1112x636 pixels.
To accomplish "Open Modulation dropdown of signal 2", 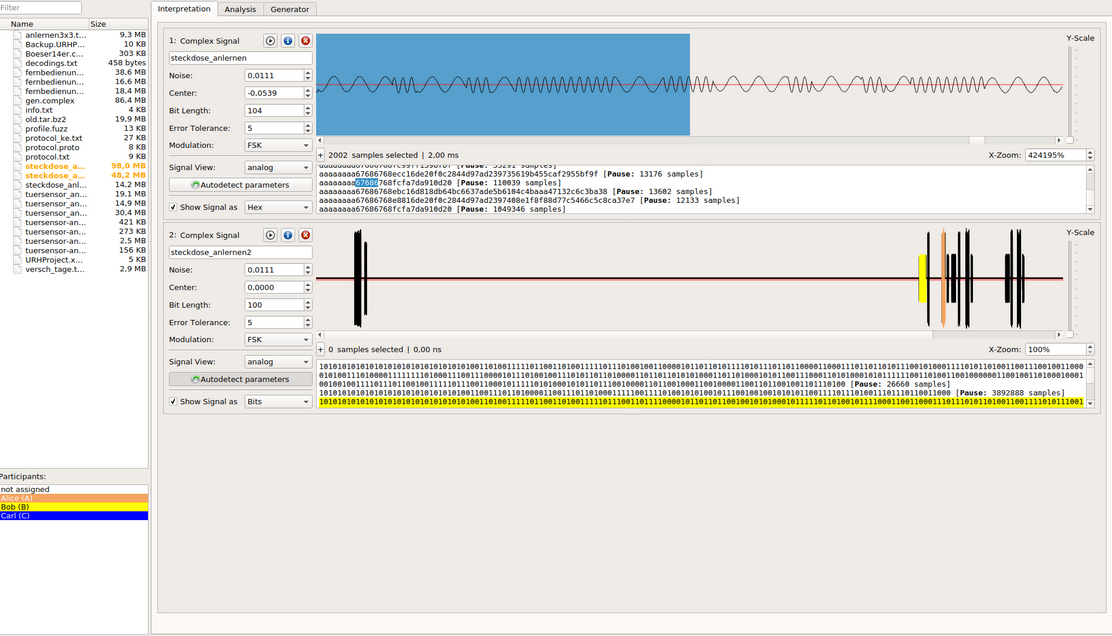I will 278,340.
